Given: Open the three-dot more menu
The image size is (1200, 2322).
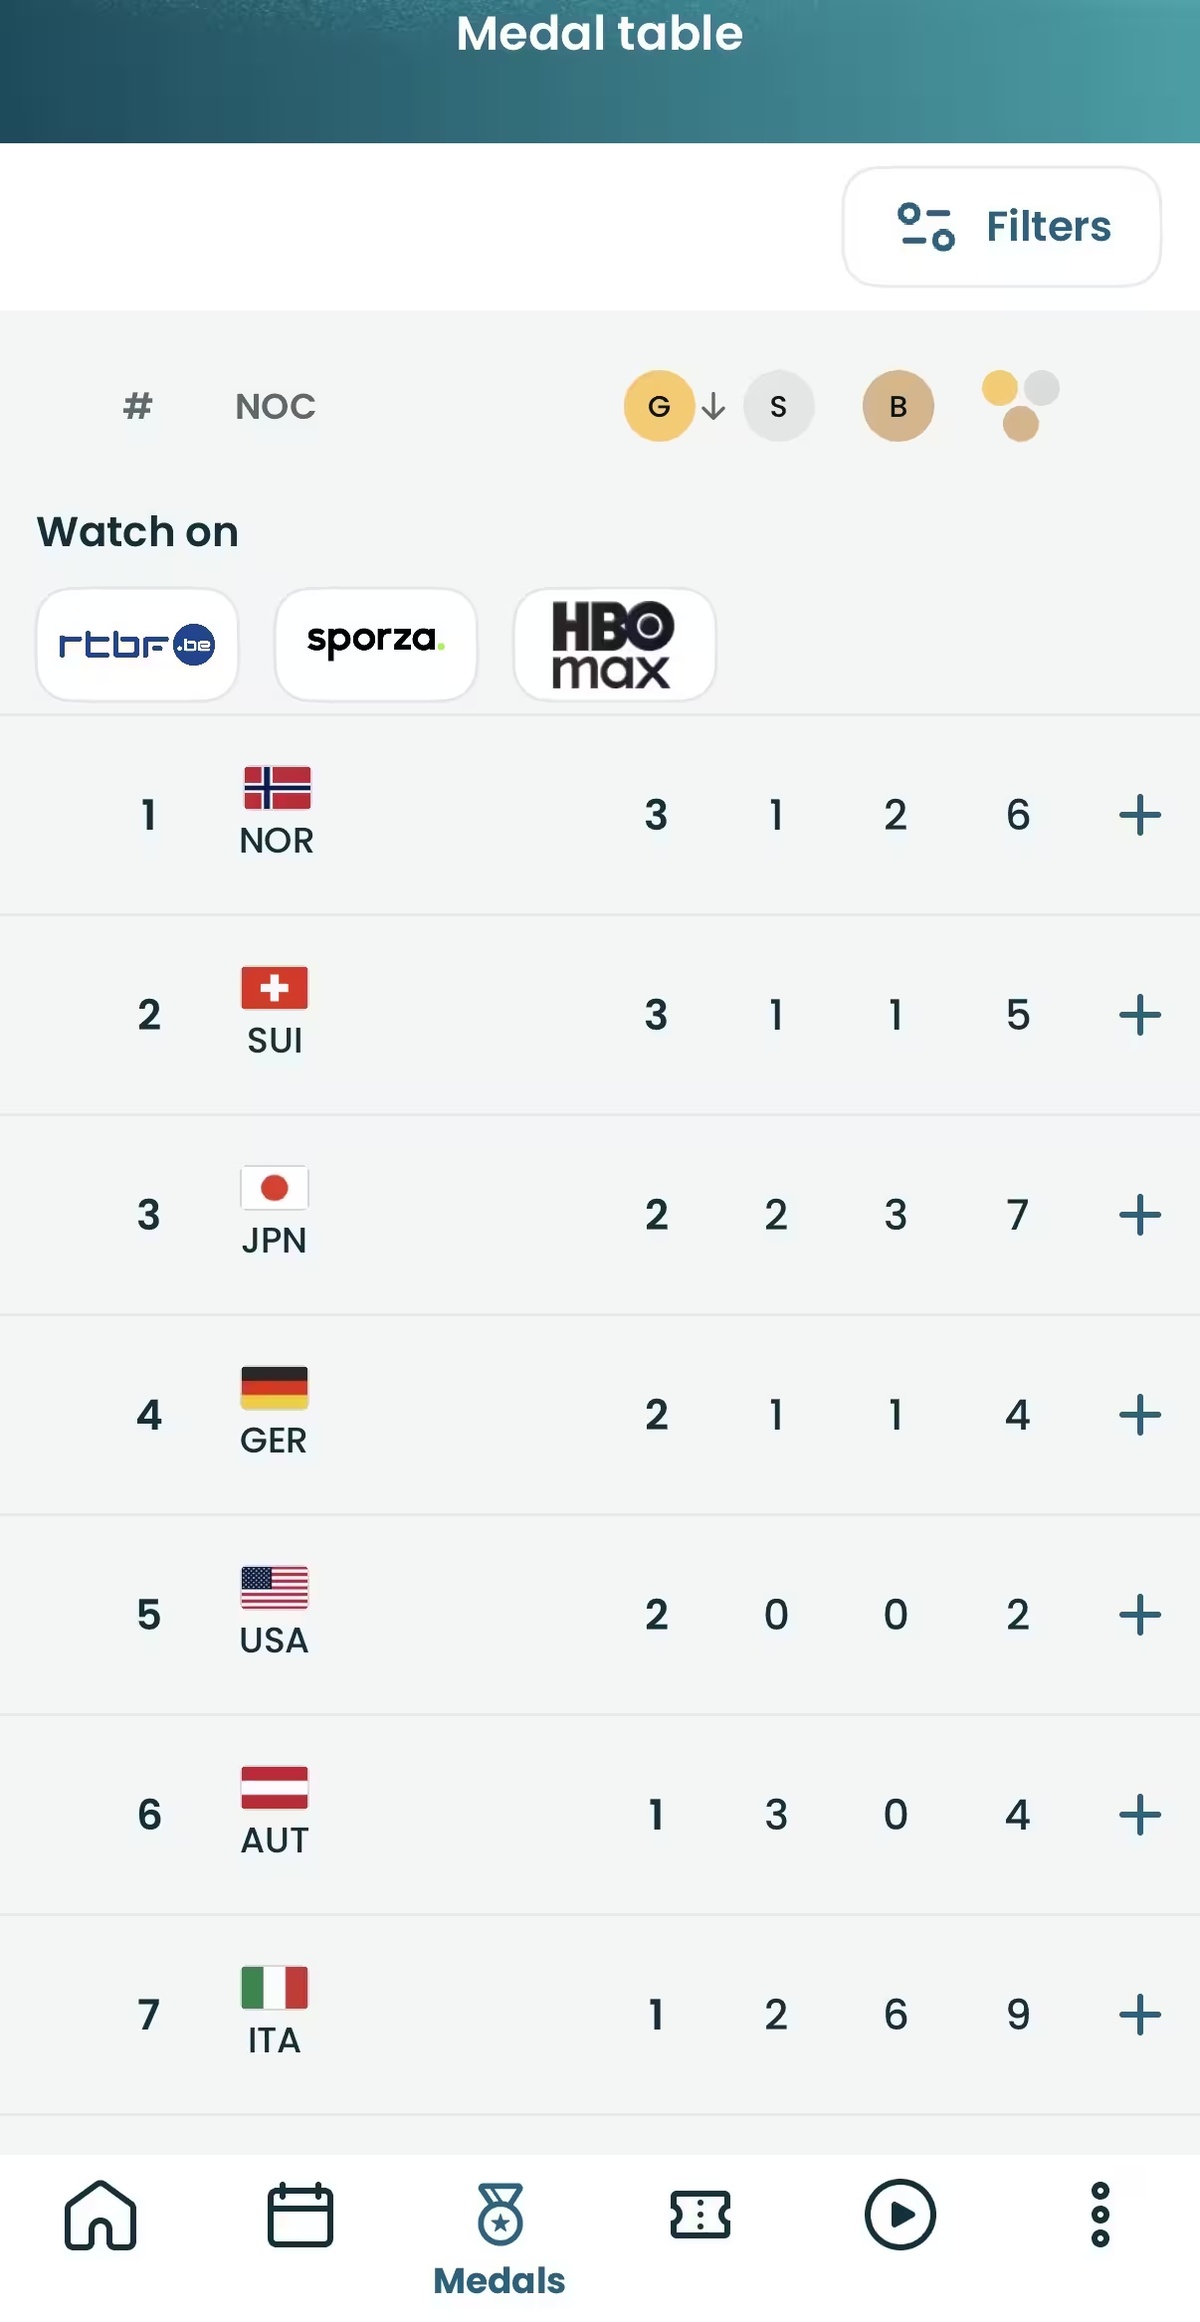Looking at the screenshot, I should point(1100,2216).
